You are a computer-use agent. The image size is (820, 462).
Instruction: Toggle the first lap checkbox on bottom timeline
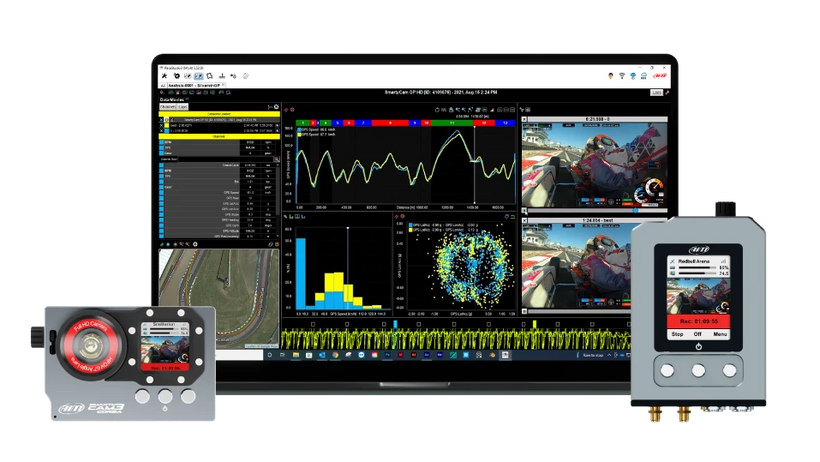click(313, 324)
